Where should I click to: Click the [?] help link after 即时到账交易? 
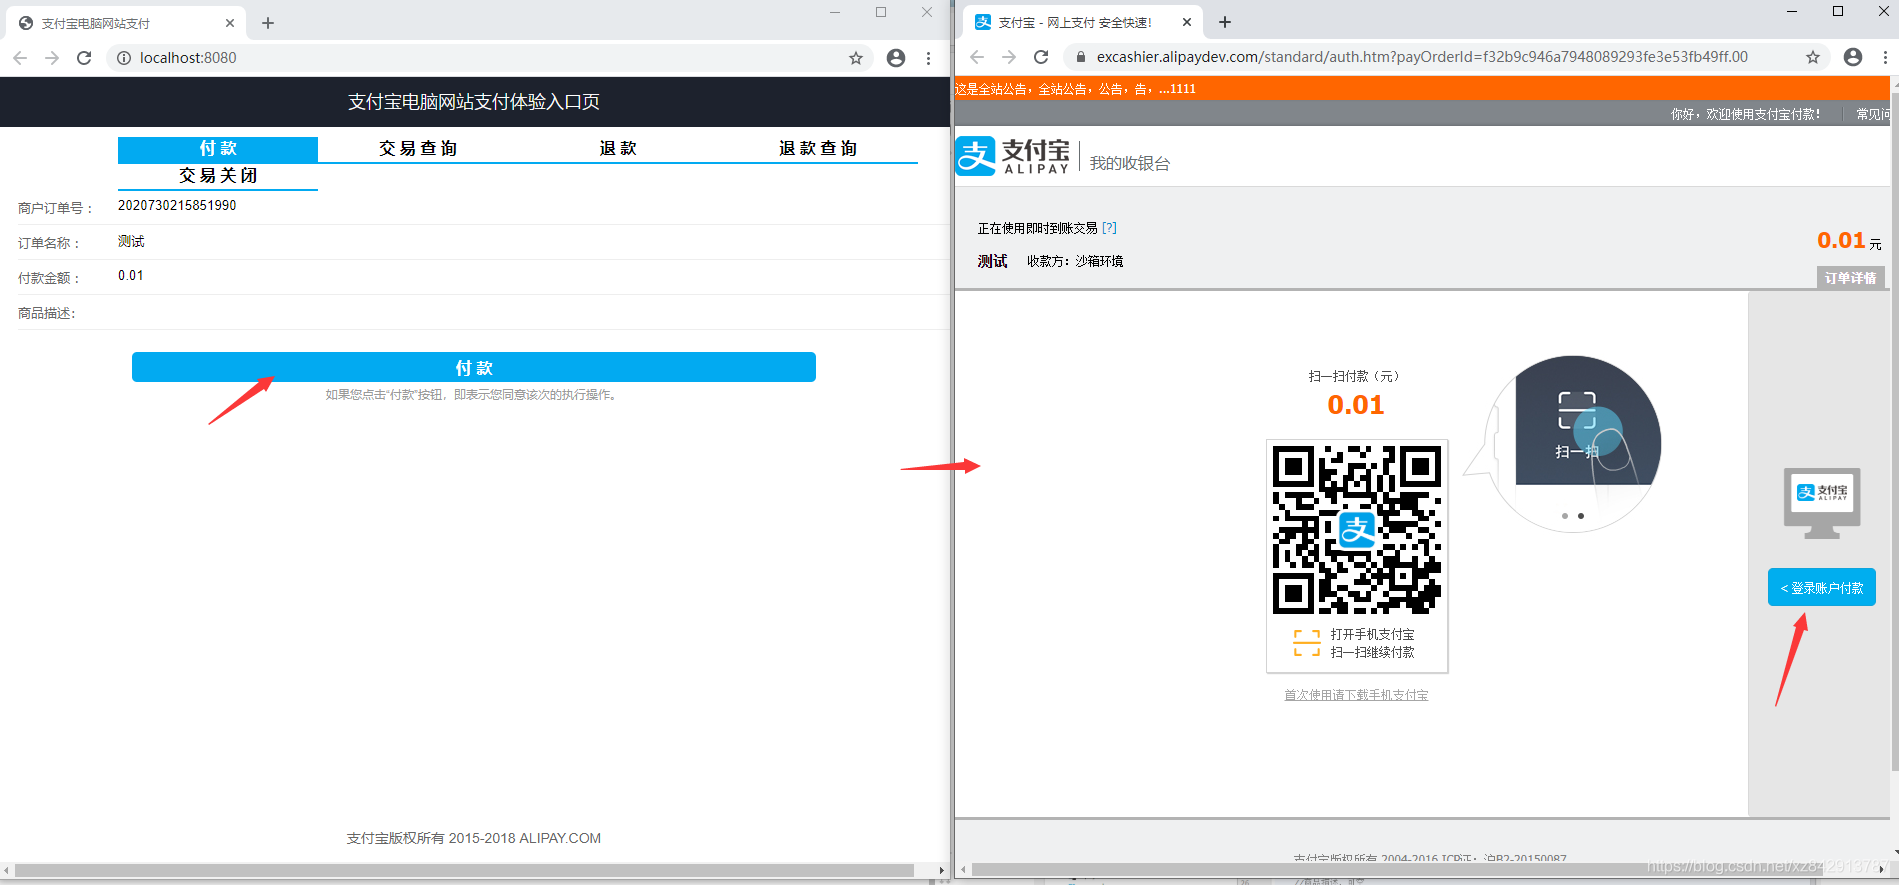click(x=1109, y=228)
